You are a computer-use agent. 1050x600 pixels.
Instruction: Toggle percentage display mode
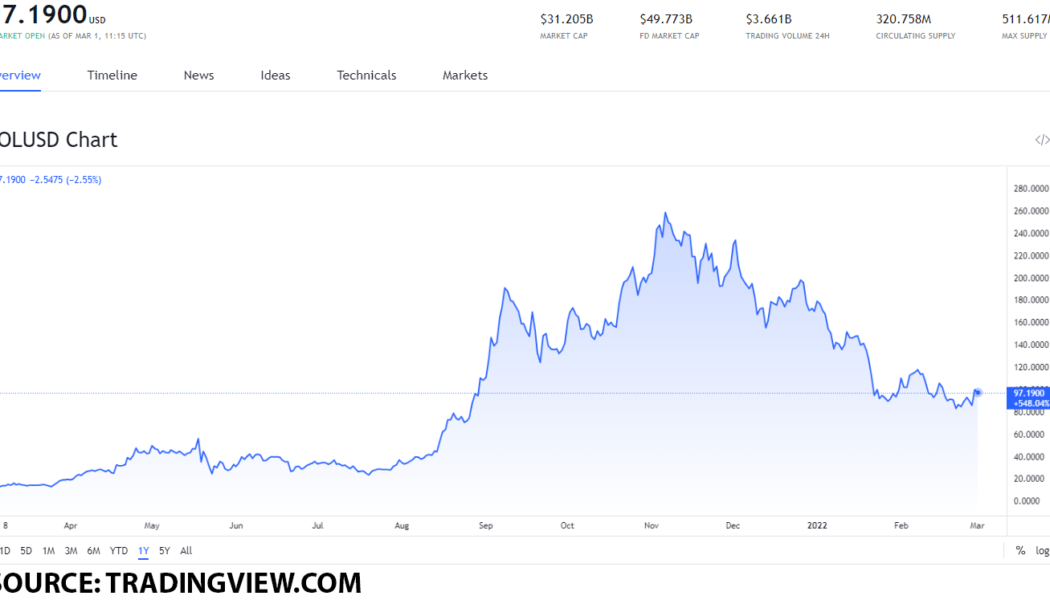pyautogui.click(x=1020, y=550)
